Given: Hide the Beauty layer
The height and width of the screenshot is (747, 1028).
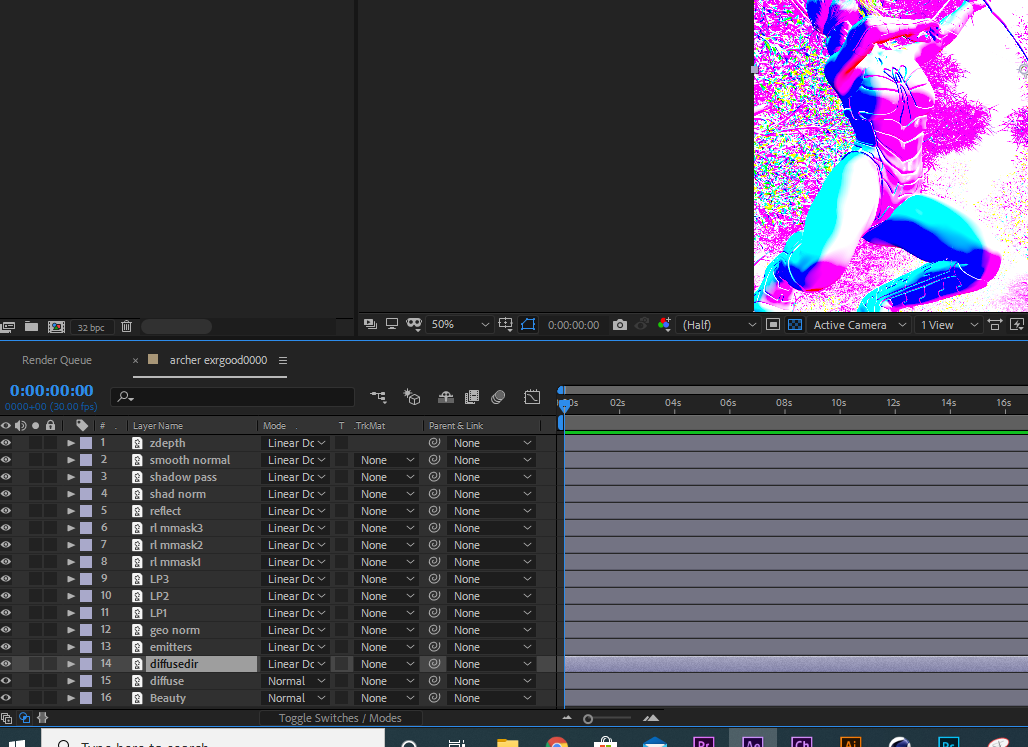Looking at the screenshot, I should pos(6,698).
